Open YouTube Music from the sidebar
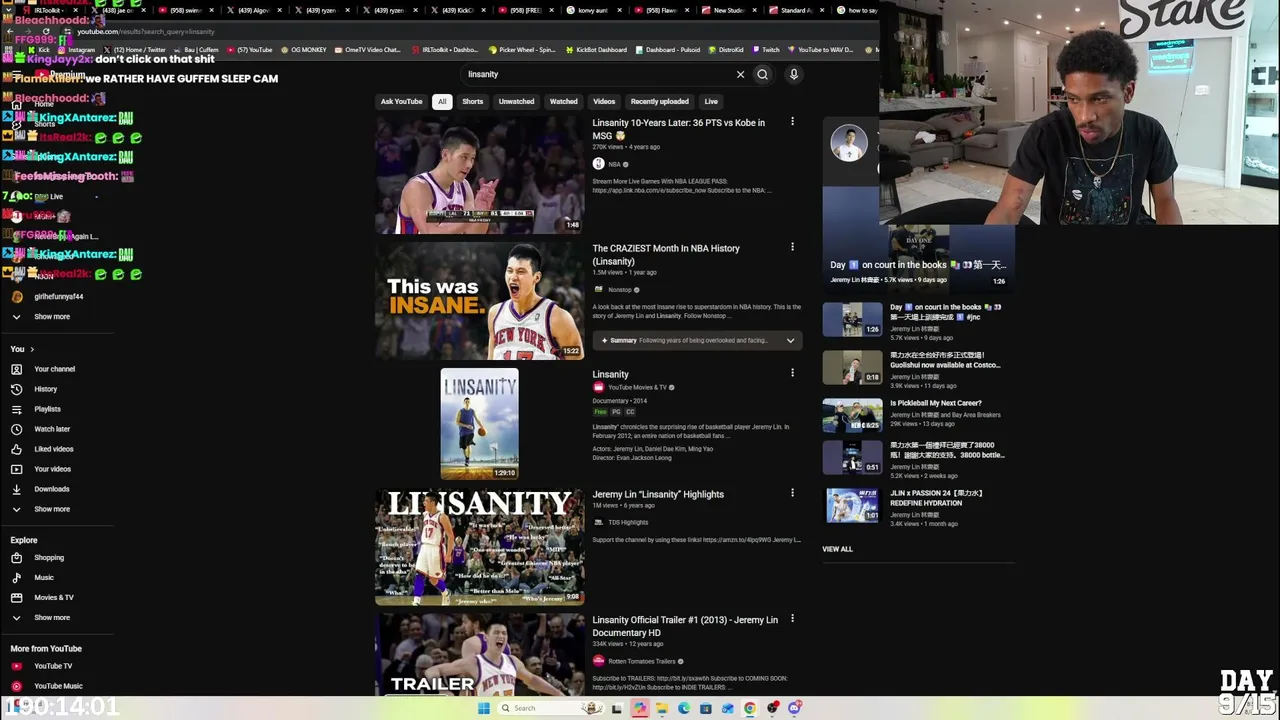1280x720 pixels. tap(47, 686)
